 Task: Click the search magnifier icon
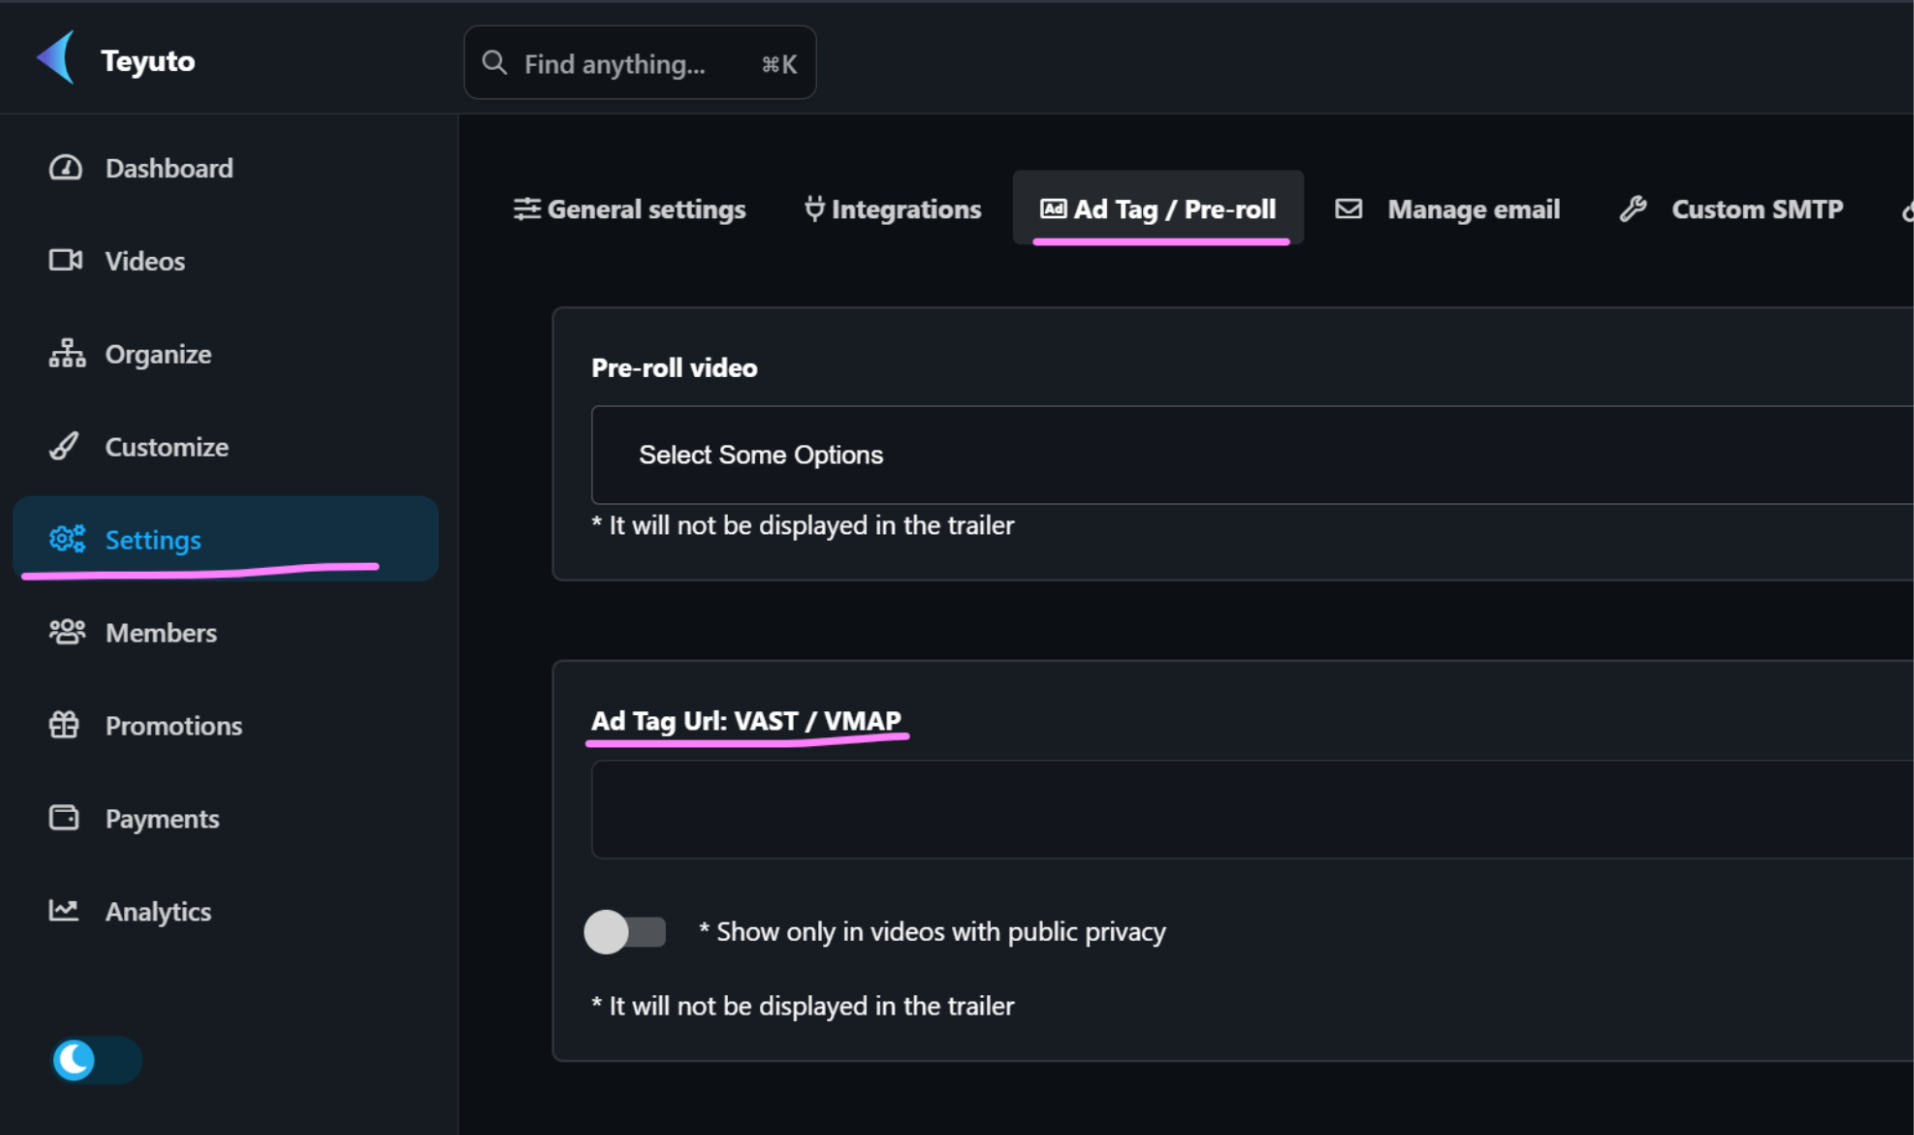pos(494,63)
